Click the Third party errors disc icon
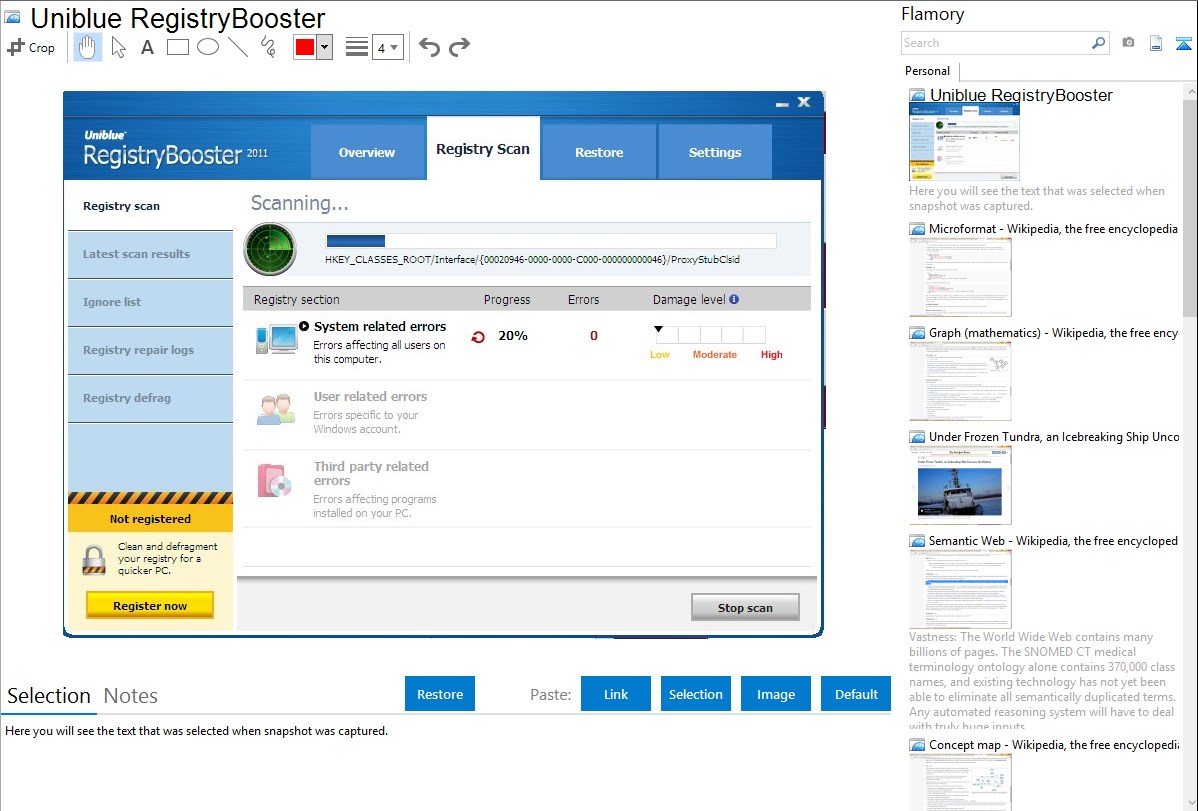This screenshot has width=1198, height=811. 274,481
